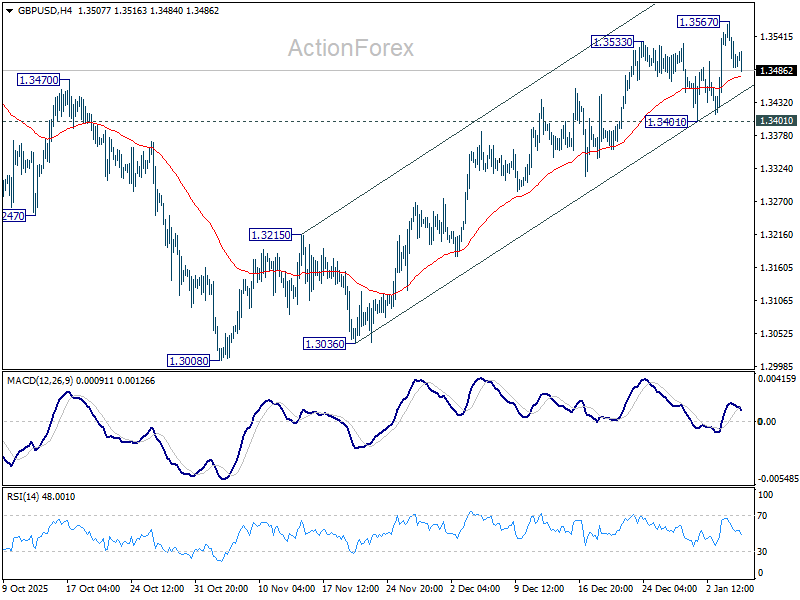The height and width of the screenshot is (600, 800).
Task: Click the RSI(14) 48.0010 indicator label
Action: [x=41, y=496]
